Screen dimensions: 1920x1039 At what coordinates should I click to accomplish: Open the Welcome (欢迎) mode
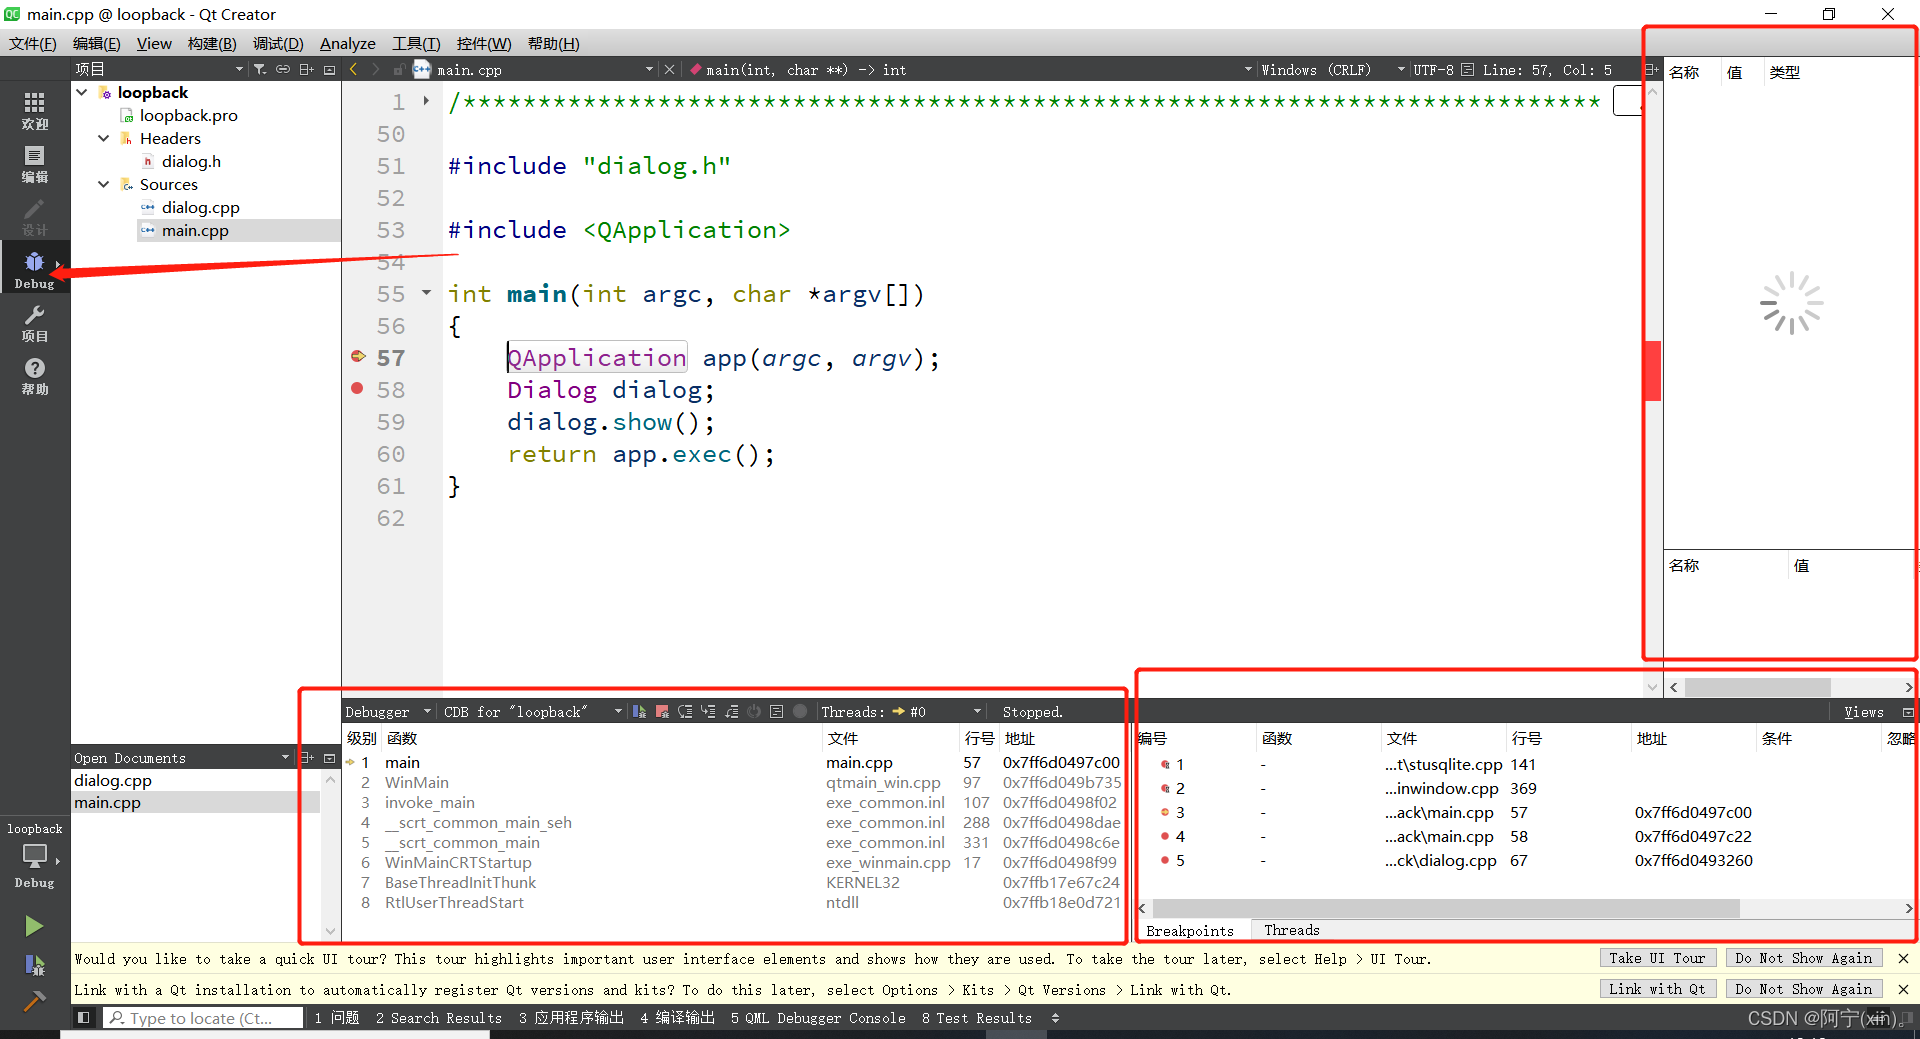coord(34,110)
